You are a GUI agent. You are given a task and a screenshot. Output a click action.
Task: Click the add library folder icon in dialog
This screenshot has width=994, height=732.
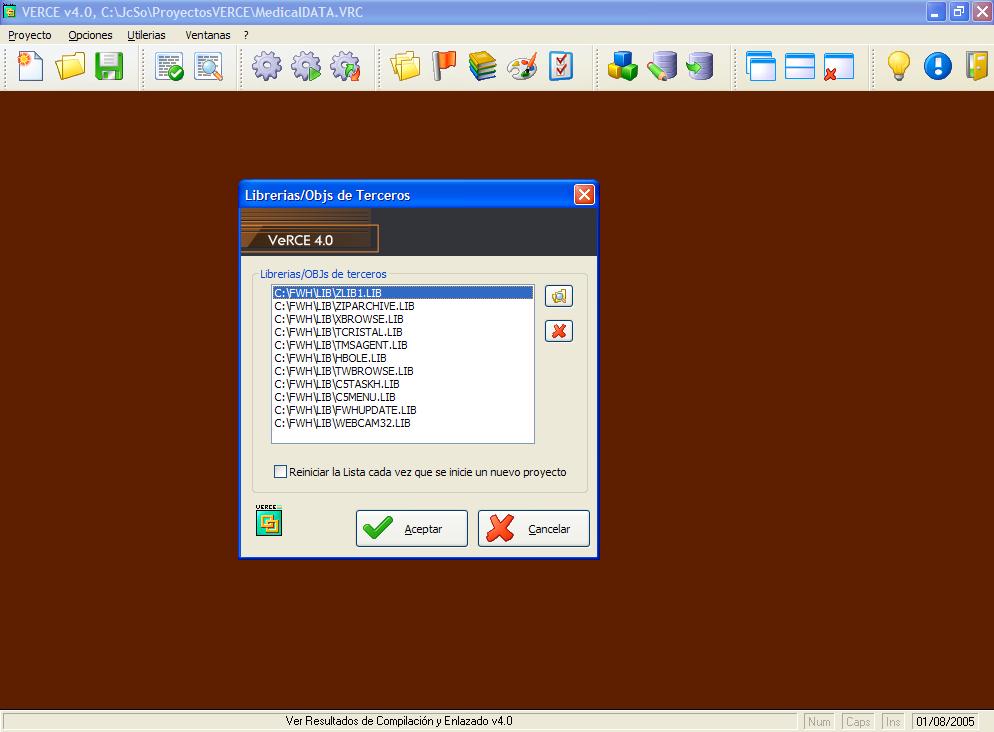coord(559,296)
